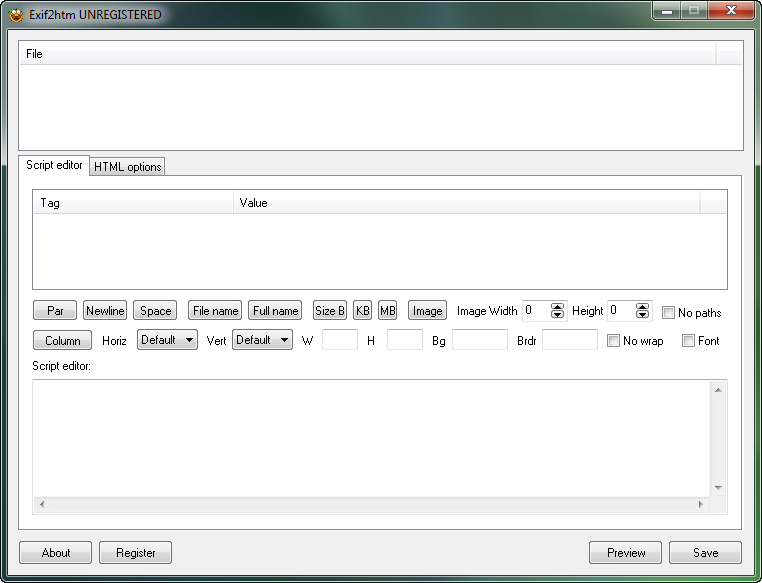Focus the Image Width number field
This screenshot has height=583, width=762.
[x=537, y=310]
